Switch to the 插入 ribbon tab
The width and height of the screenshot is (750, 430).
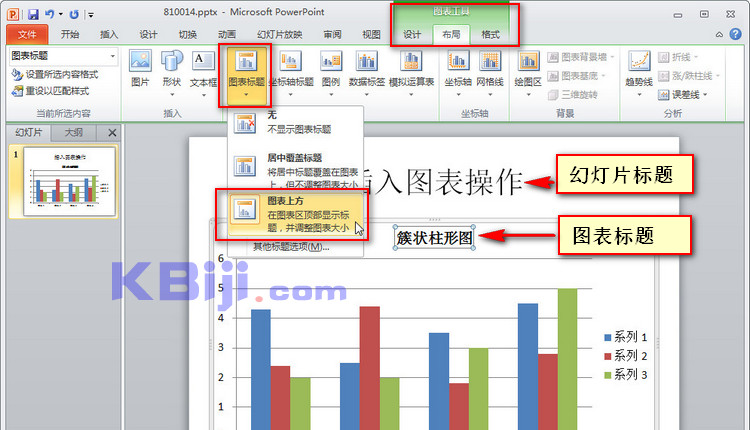[109, 34]
